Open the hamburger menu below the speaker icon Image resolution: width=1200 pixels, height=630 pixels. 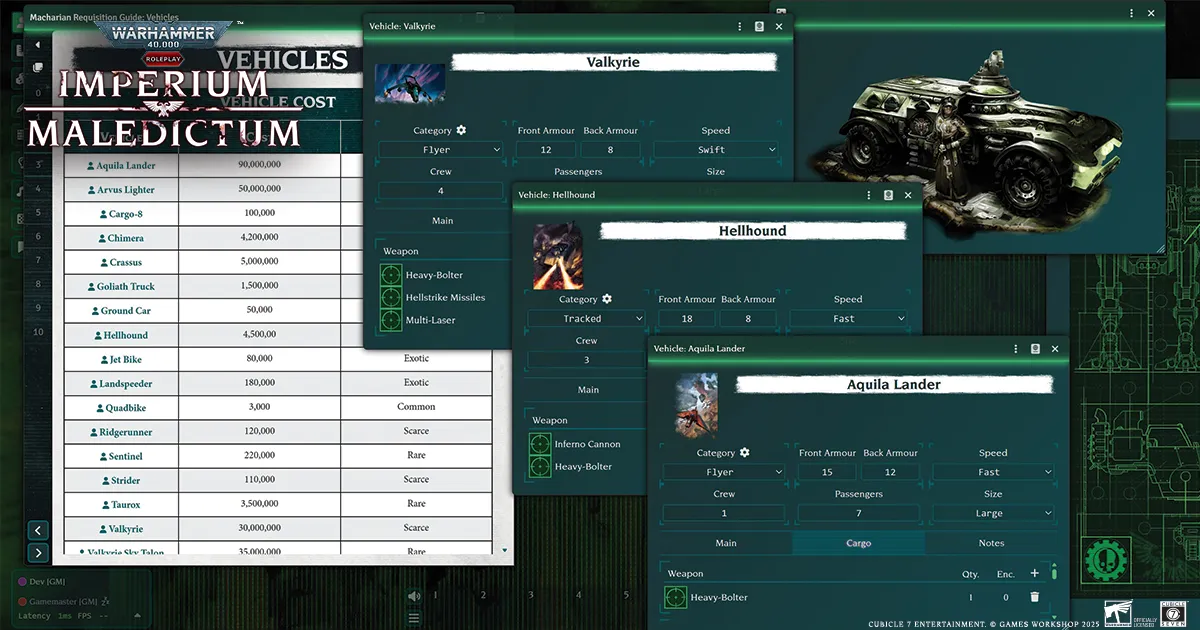click(414, 618)
